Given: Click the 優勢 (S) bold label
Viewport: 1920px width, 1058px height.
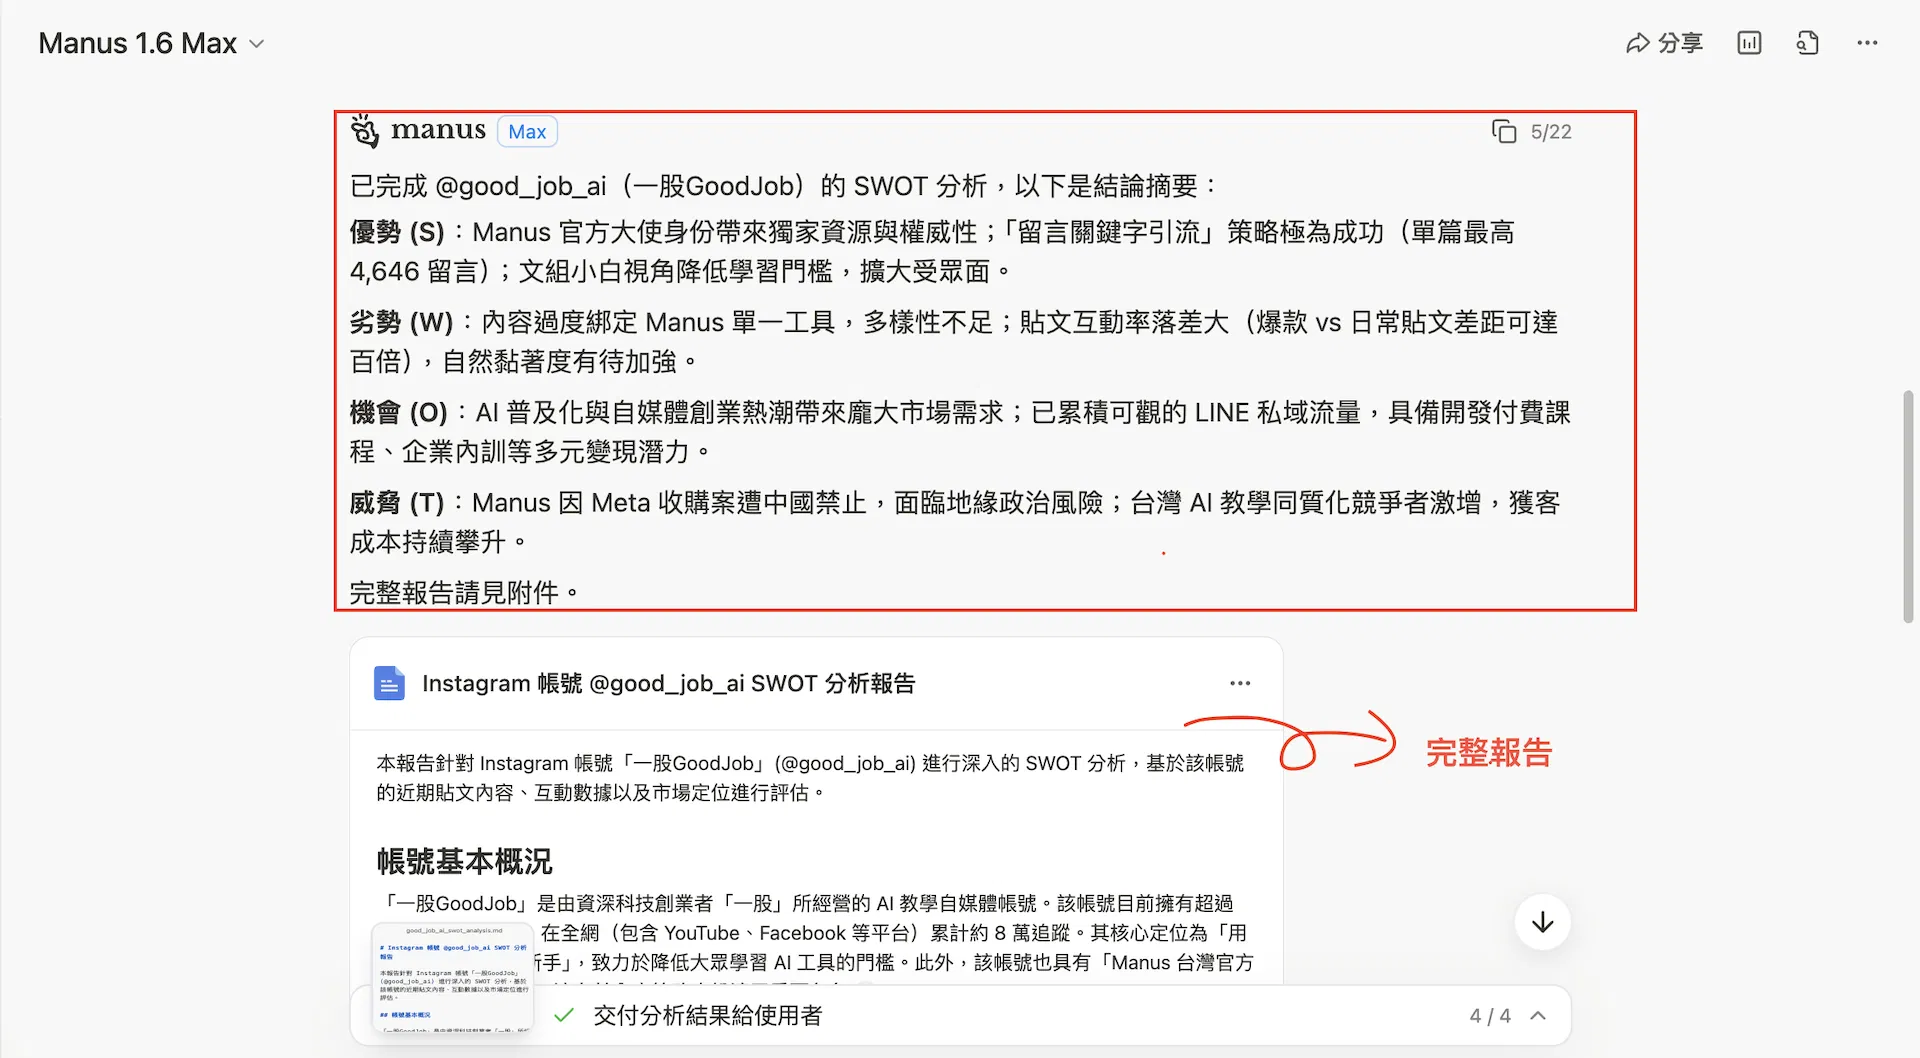Looking at the screenshot, I should [397, 232].
